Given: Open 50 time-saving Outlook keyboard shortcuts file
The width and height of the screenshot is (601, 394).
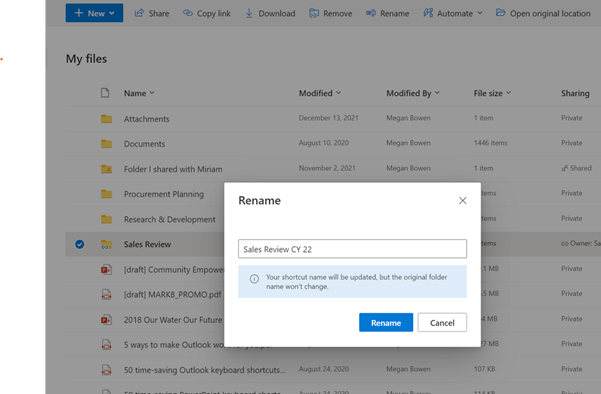Looking at the screenshot, I should tap(205, 370).
